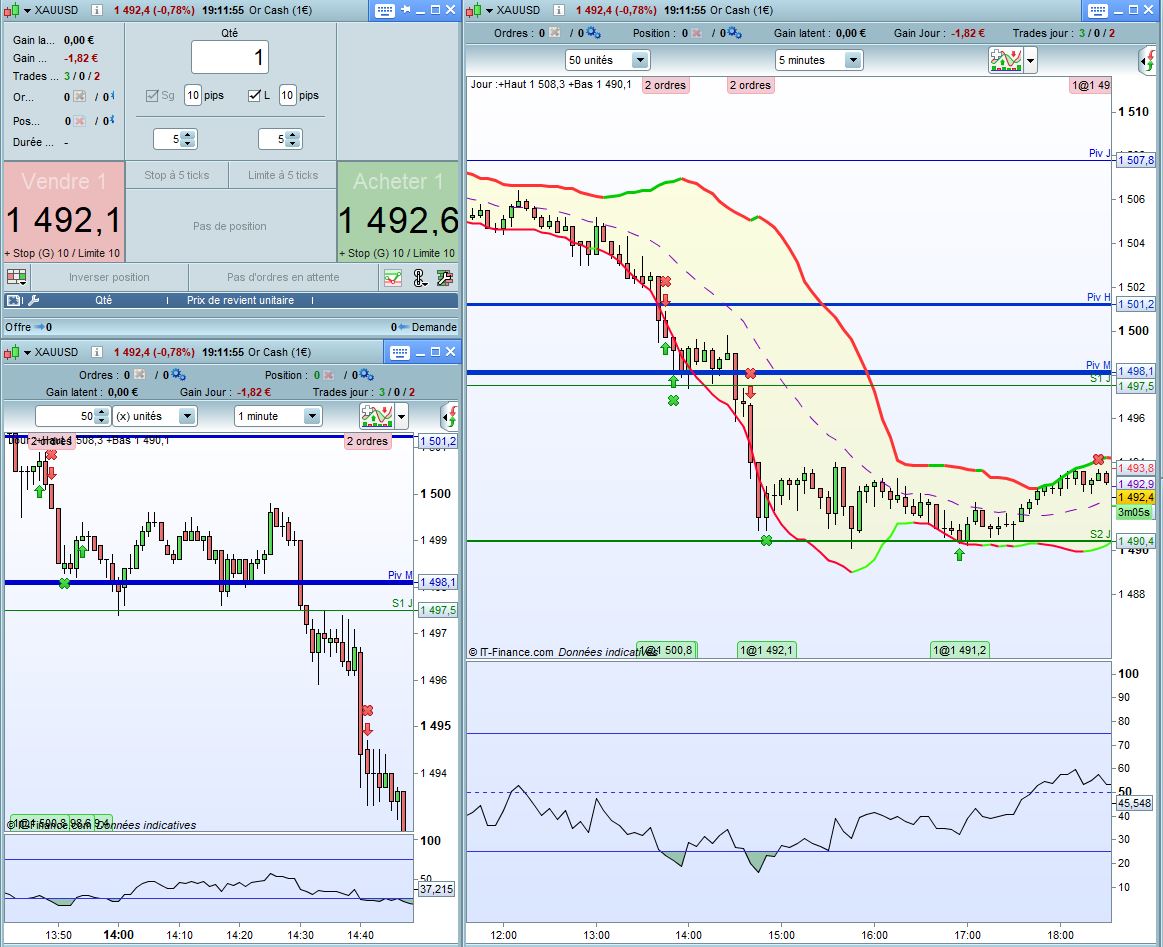
Task: Open Position gear settings in 5 minutes chart
Action: [x=734, y=33]
